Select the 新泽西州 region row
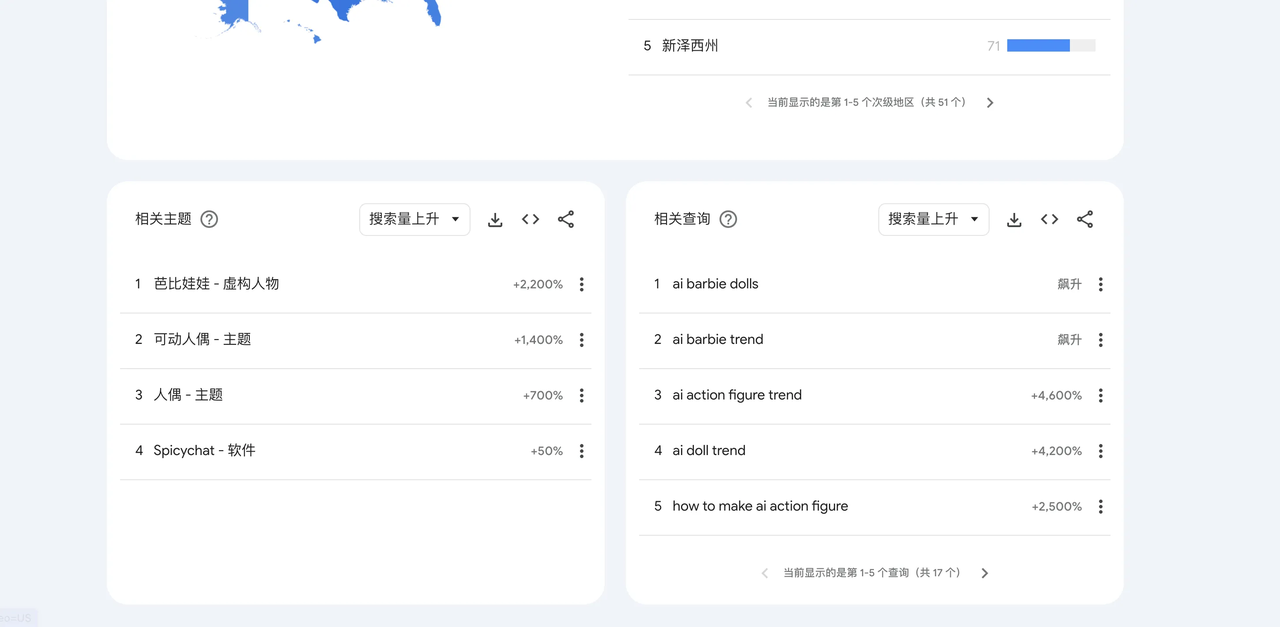Screen dimensions: 1280x627 [869, 46]
